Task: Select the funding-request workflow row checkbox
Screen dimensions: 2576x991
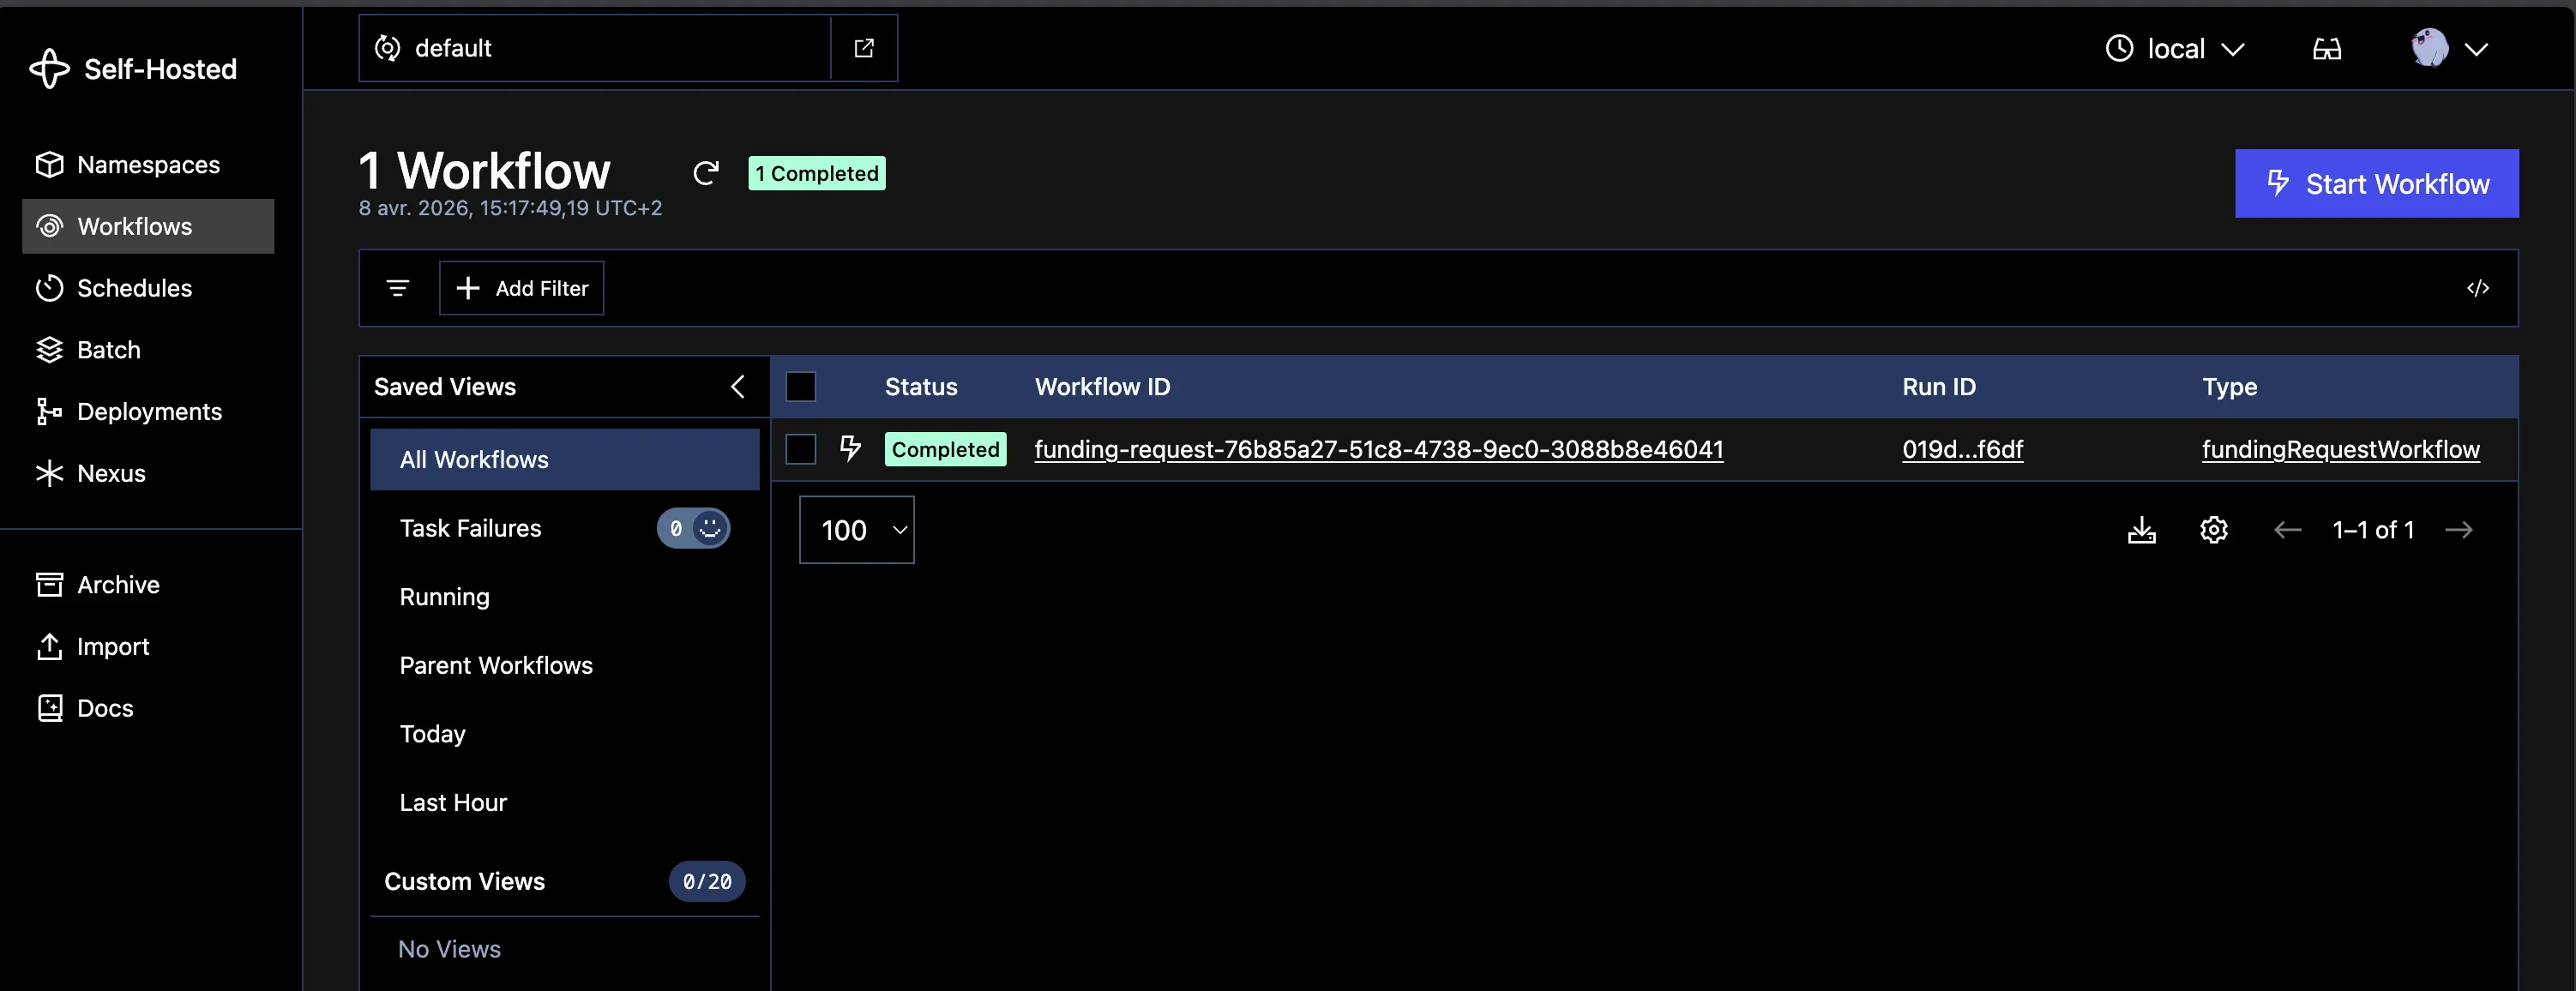Action: pos(800,449)
